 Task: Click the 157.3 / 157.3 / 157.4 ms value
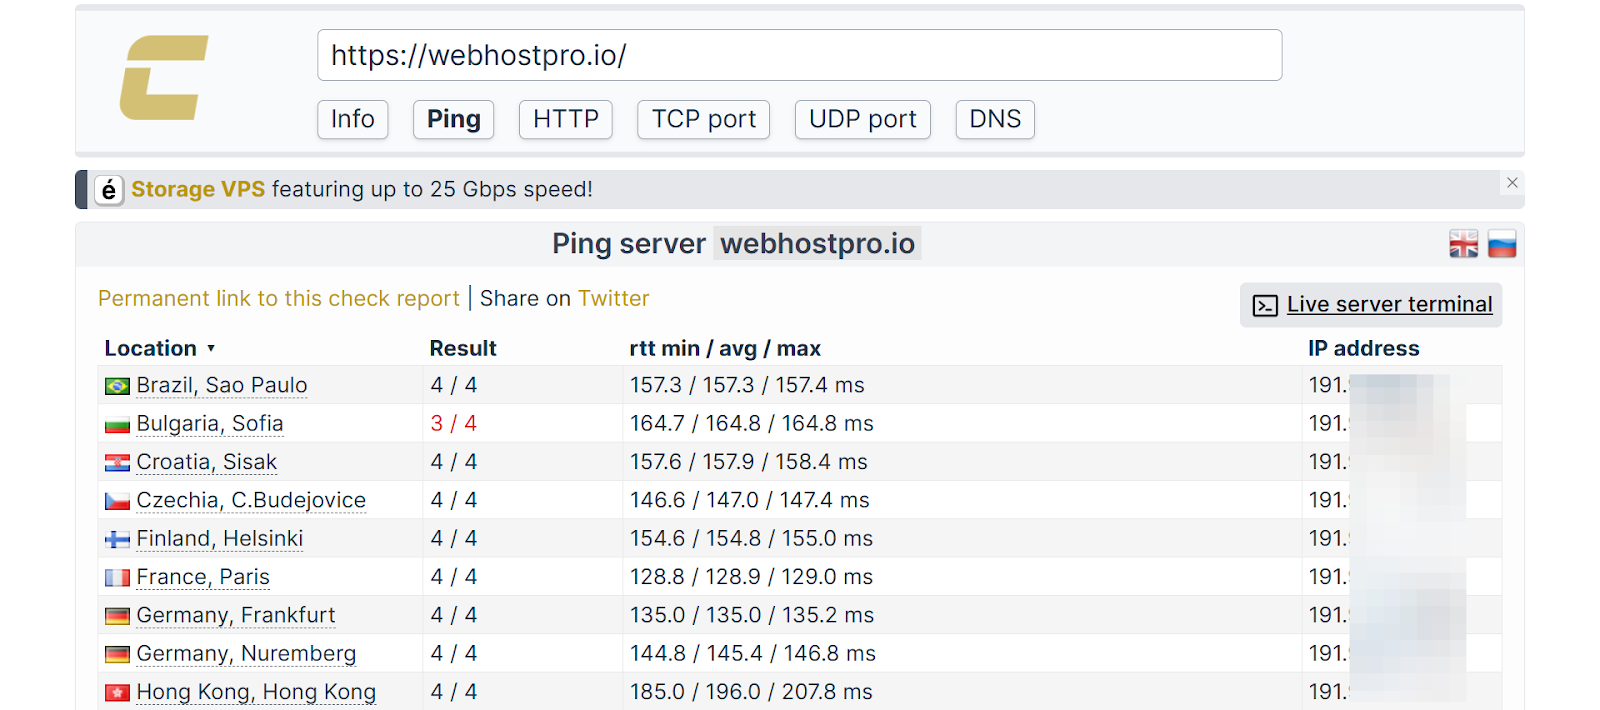(747, 385)
